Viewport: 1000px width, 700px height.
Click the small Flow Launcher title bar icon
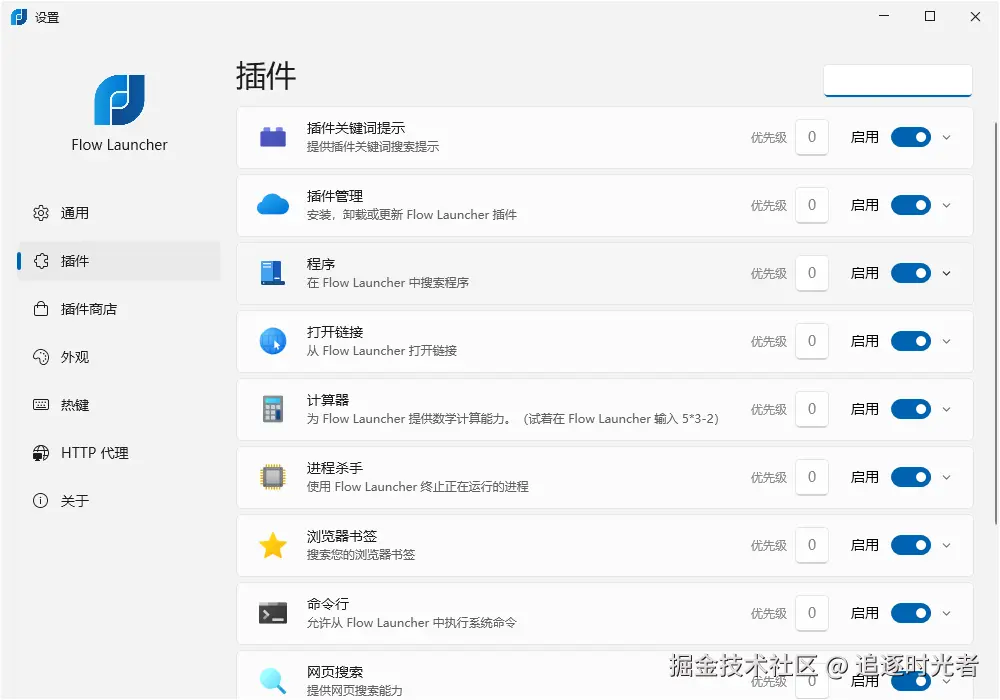pyautogui.click(x=19, y=17)
